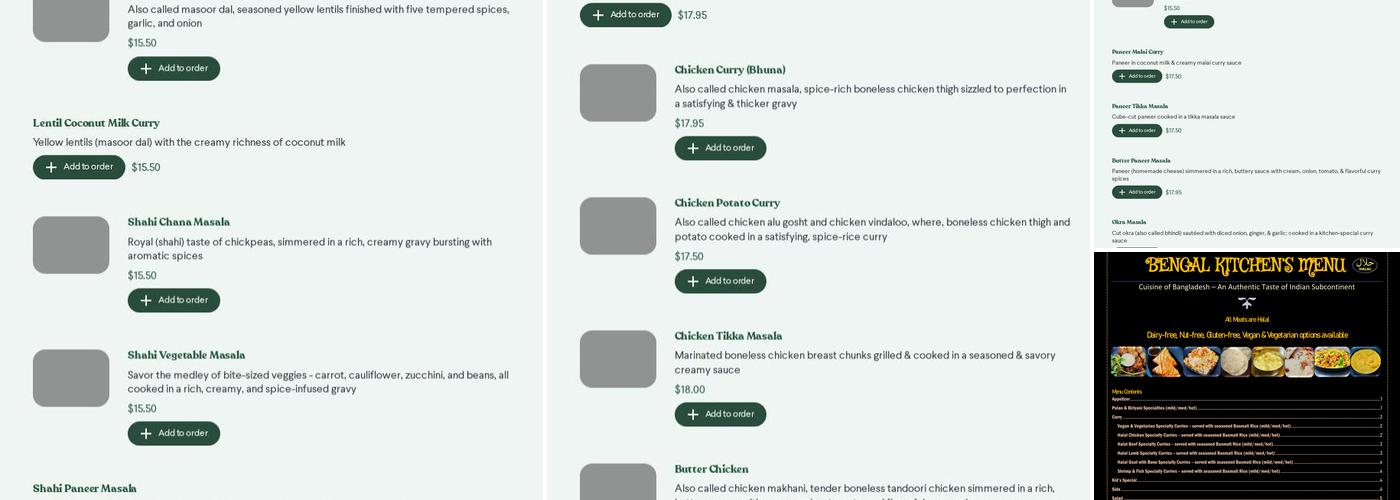The height and width of the screenshot is (500, 1400).
Task: Add Shahi Chana Masala to order
Action: [174, 300]
